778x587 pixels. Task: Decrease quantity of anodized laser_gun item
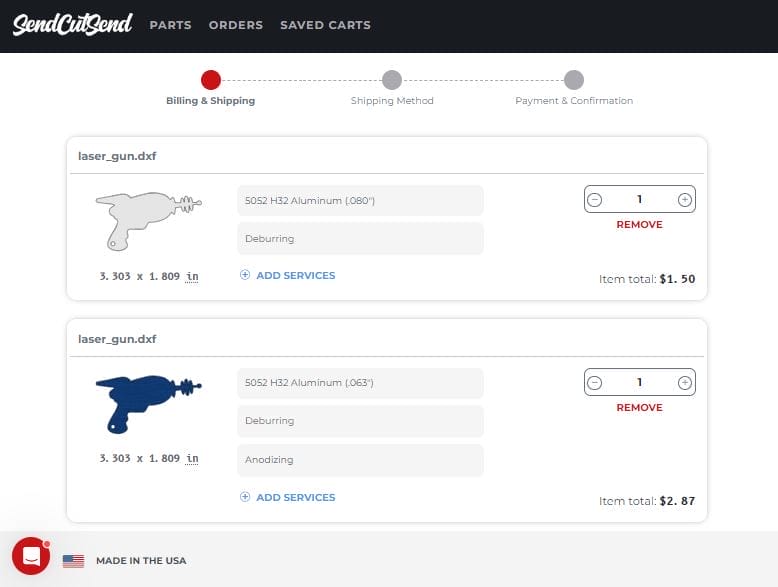(595, 382)
